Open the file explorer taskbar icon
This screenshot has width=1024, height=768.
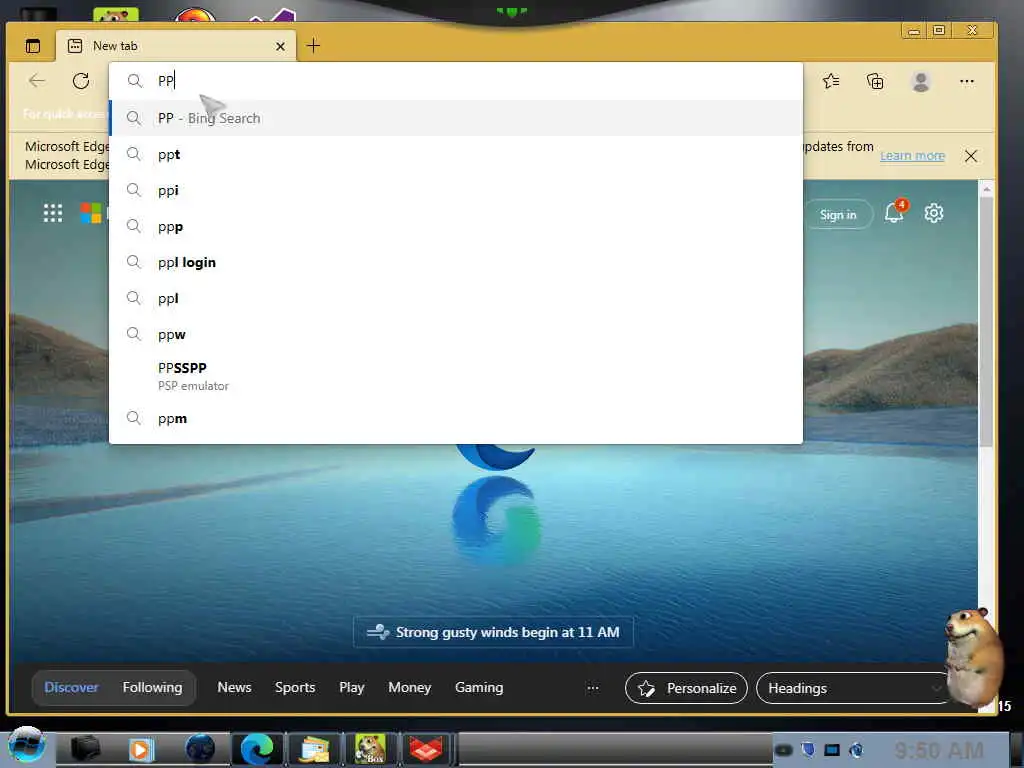(314, 749)
